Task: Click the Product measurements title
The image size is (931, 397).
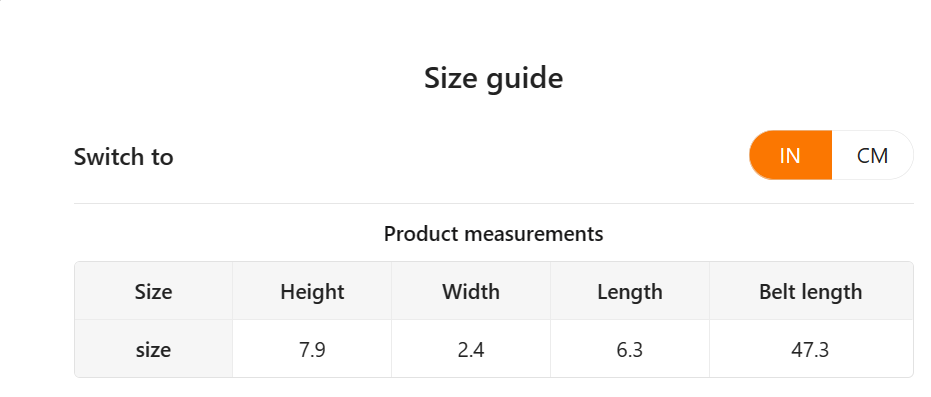Action: [493, 234]
